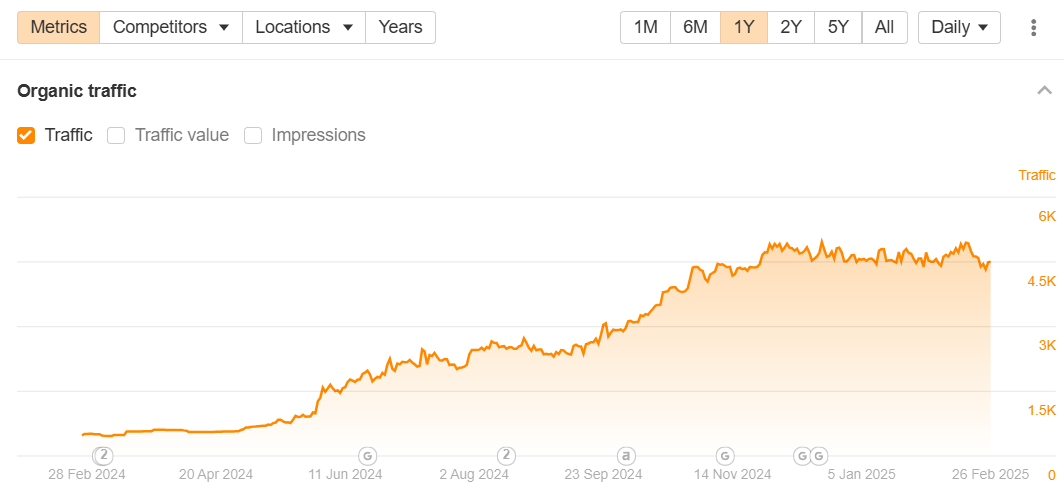Click the G update marker near 14 Nov 2024
1064x497 pixels.
coord(725,454)
